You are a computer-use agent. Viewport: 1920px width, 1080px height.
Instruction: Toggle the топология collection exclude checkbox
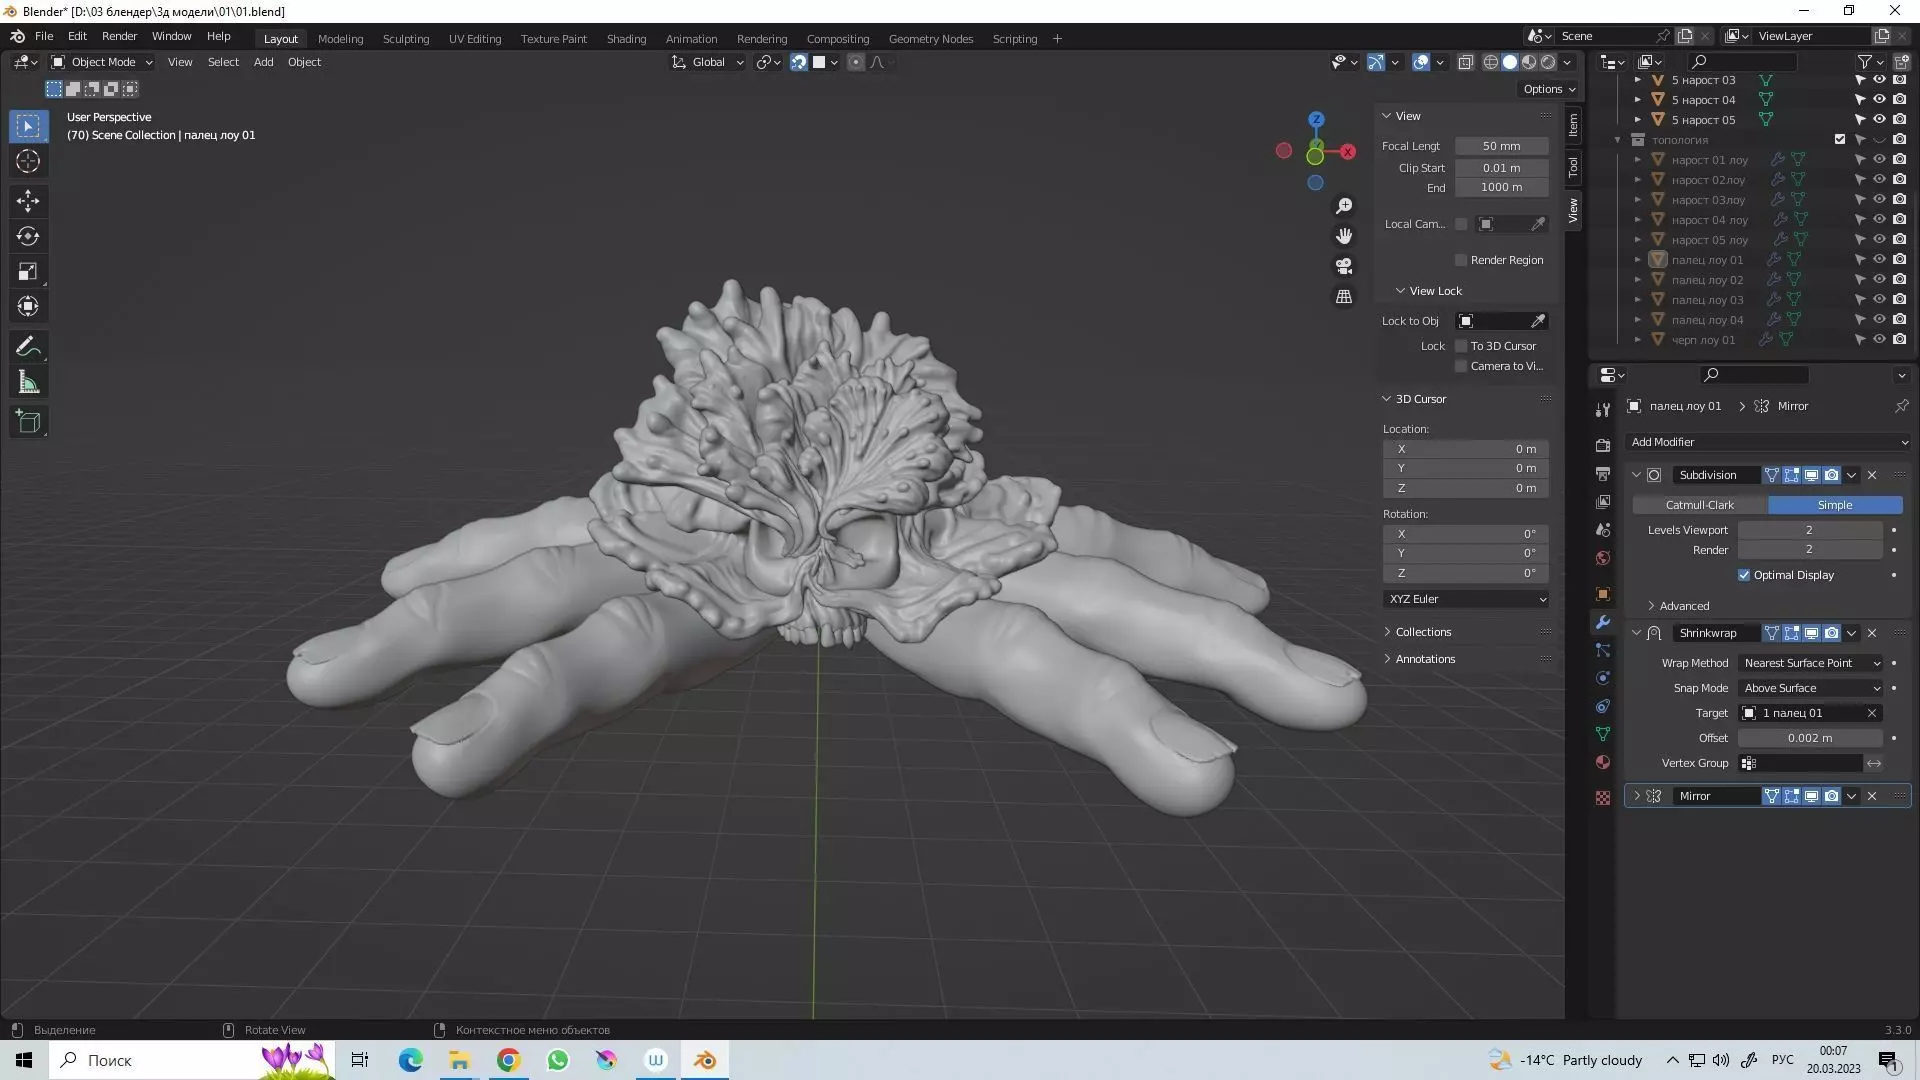pyautogui.click(x=1840, y=140)
